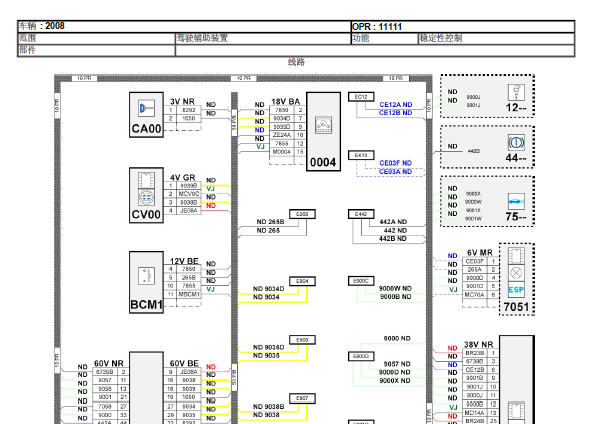590x424 pixels.
Task: Click the blue 'CE12B ND' wire label
Action: 395,113
